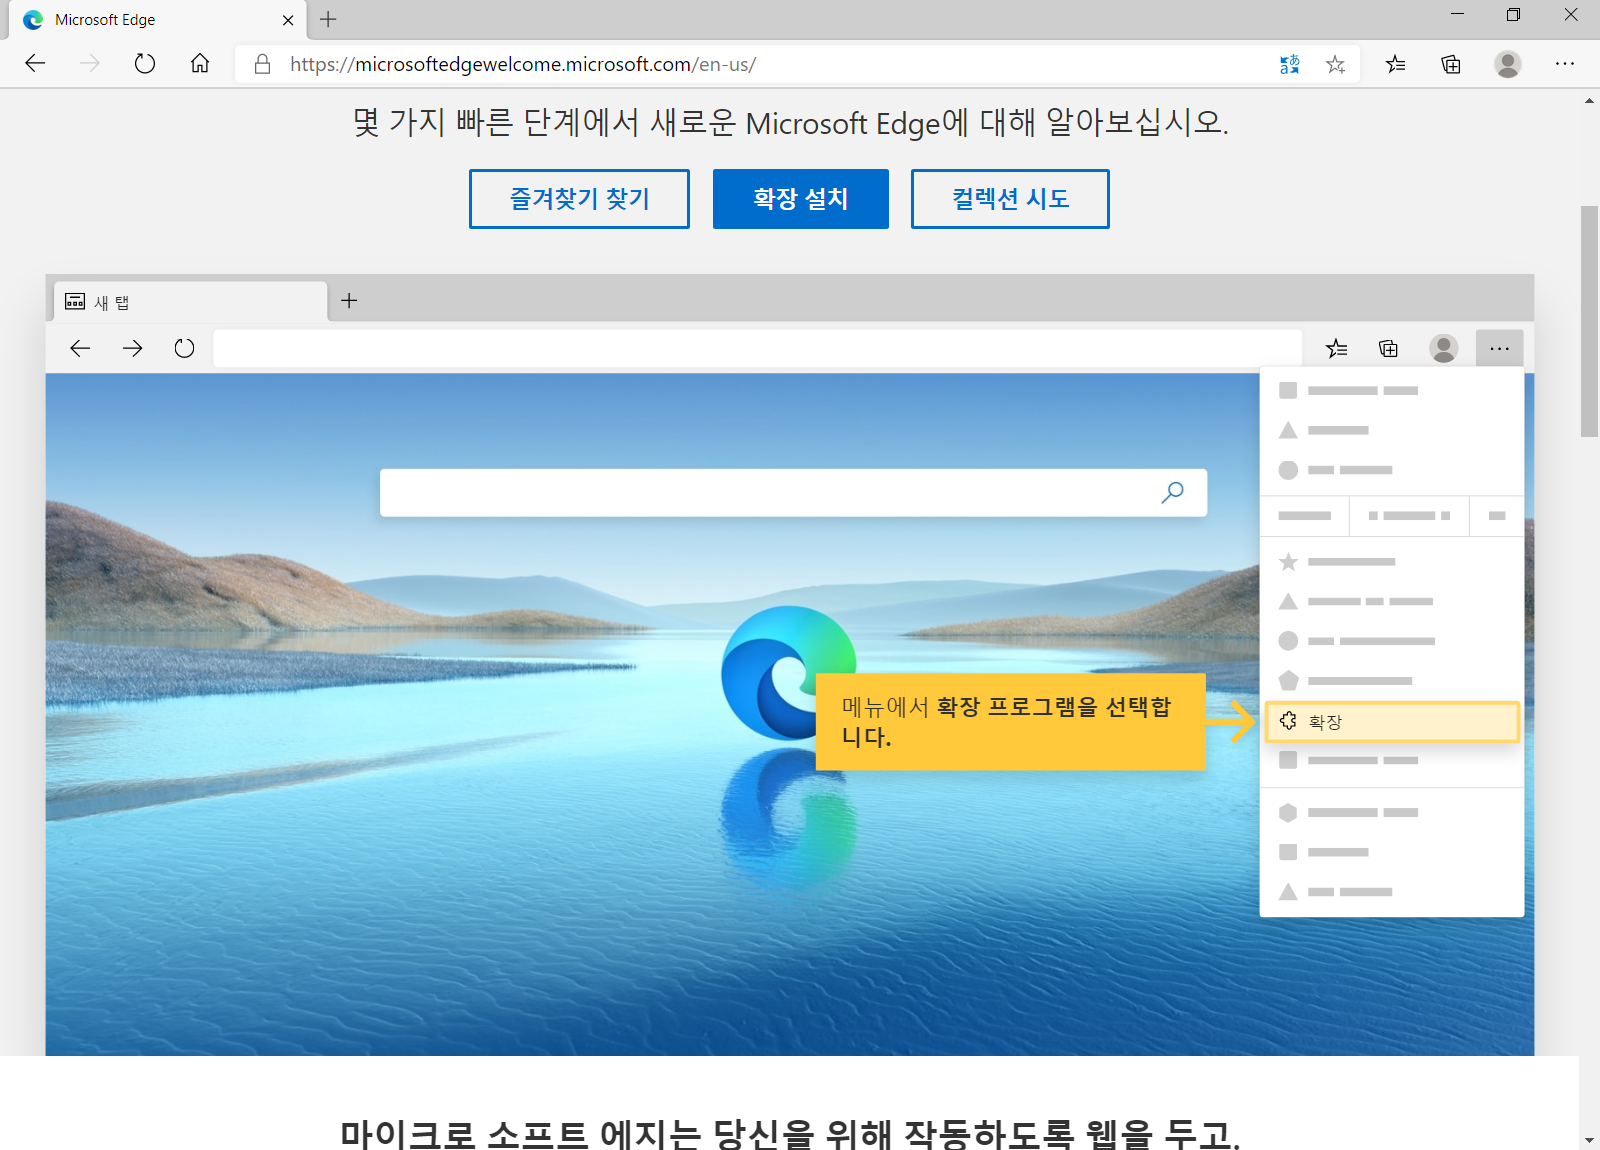The width and height of the screenshot is (1600, 1150).
Task: Click ellipsis menu button in demo browser
Action: pos(1499,348)
